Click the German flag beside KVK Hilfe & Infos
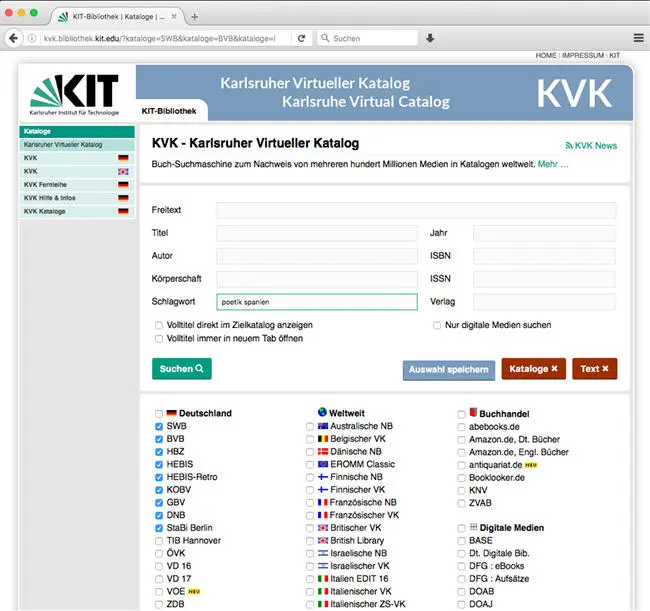 [x=123, y=198]
